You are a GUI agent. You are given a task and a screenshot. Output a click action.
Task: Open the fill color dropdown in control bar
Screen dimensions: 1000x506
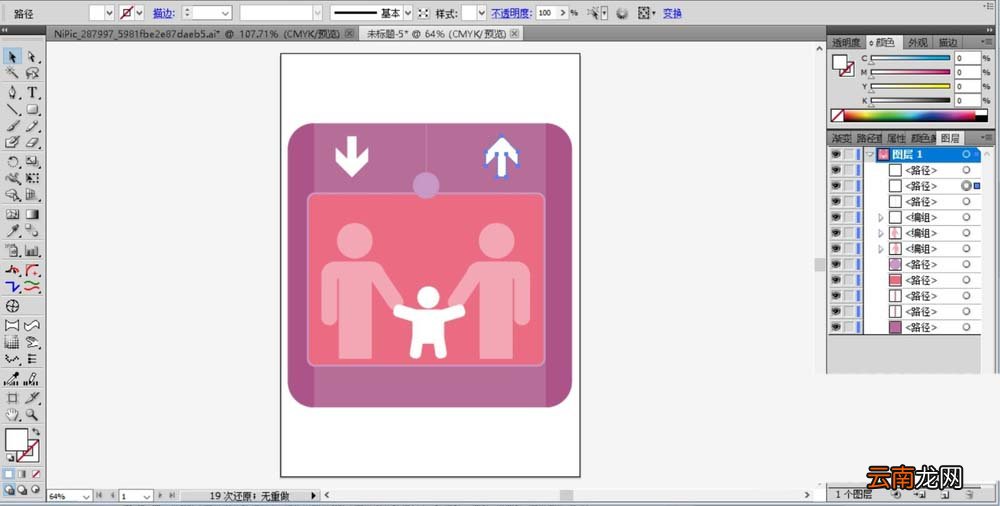[x=109, y=13]
